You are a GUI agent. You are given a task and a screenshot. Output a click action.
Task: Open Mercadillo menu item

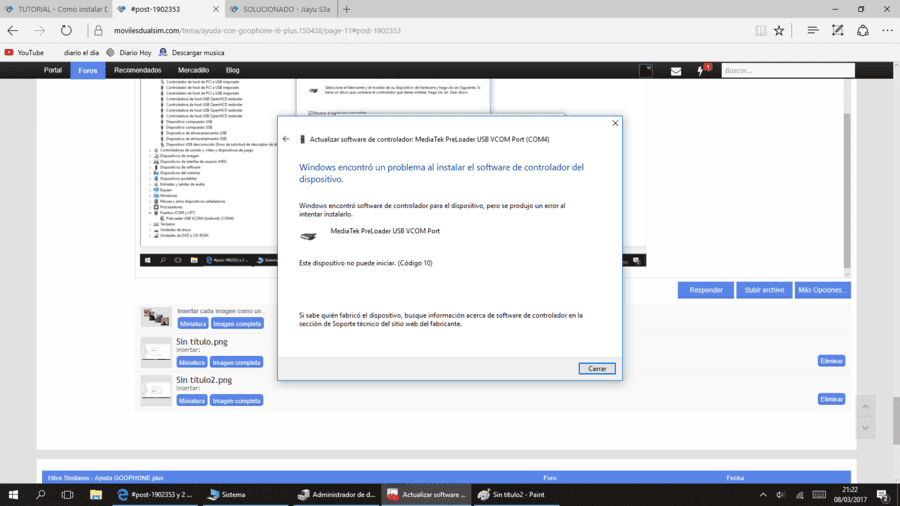(193, 70)
